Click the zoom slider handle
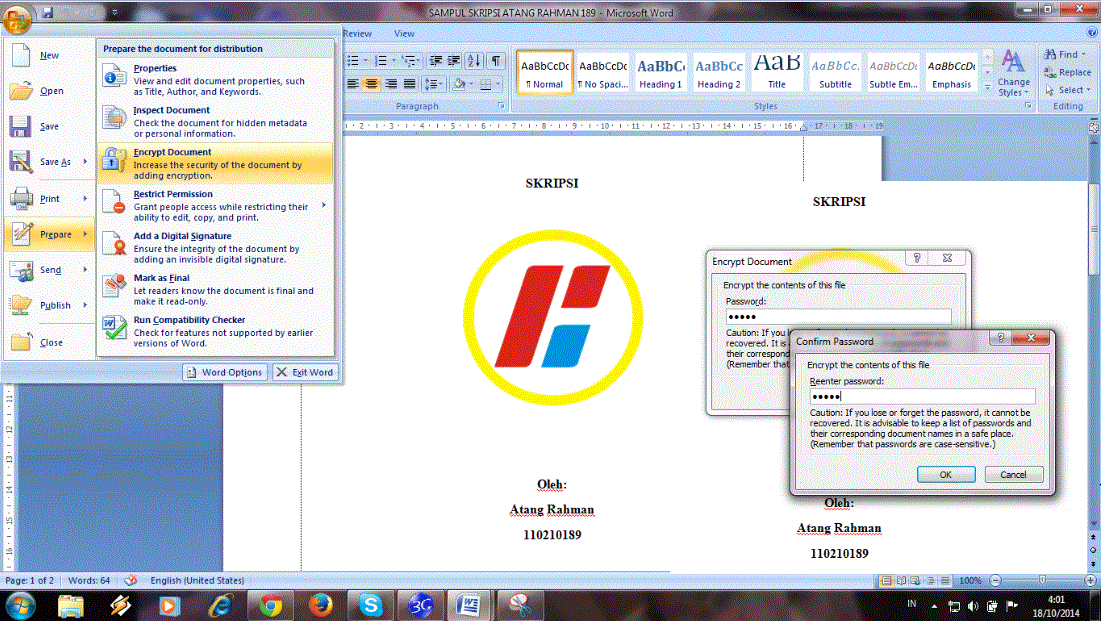The height and width of the screenshot is (621, 1101). click(1042, 580)
